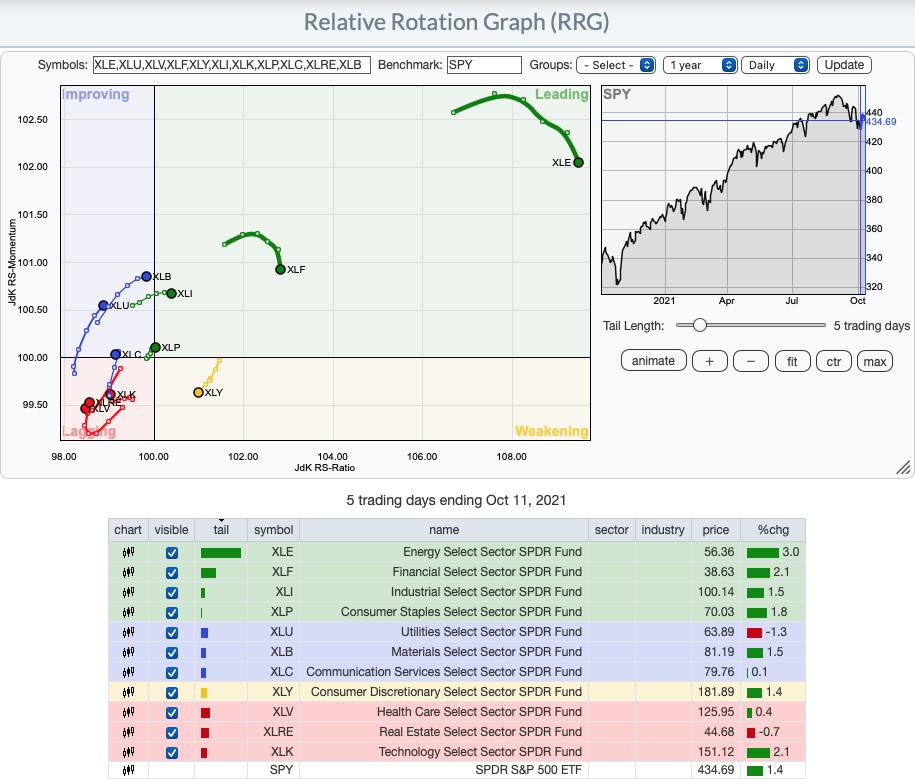Sort table by price column header

coord(715,530)
